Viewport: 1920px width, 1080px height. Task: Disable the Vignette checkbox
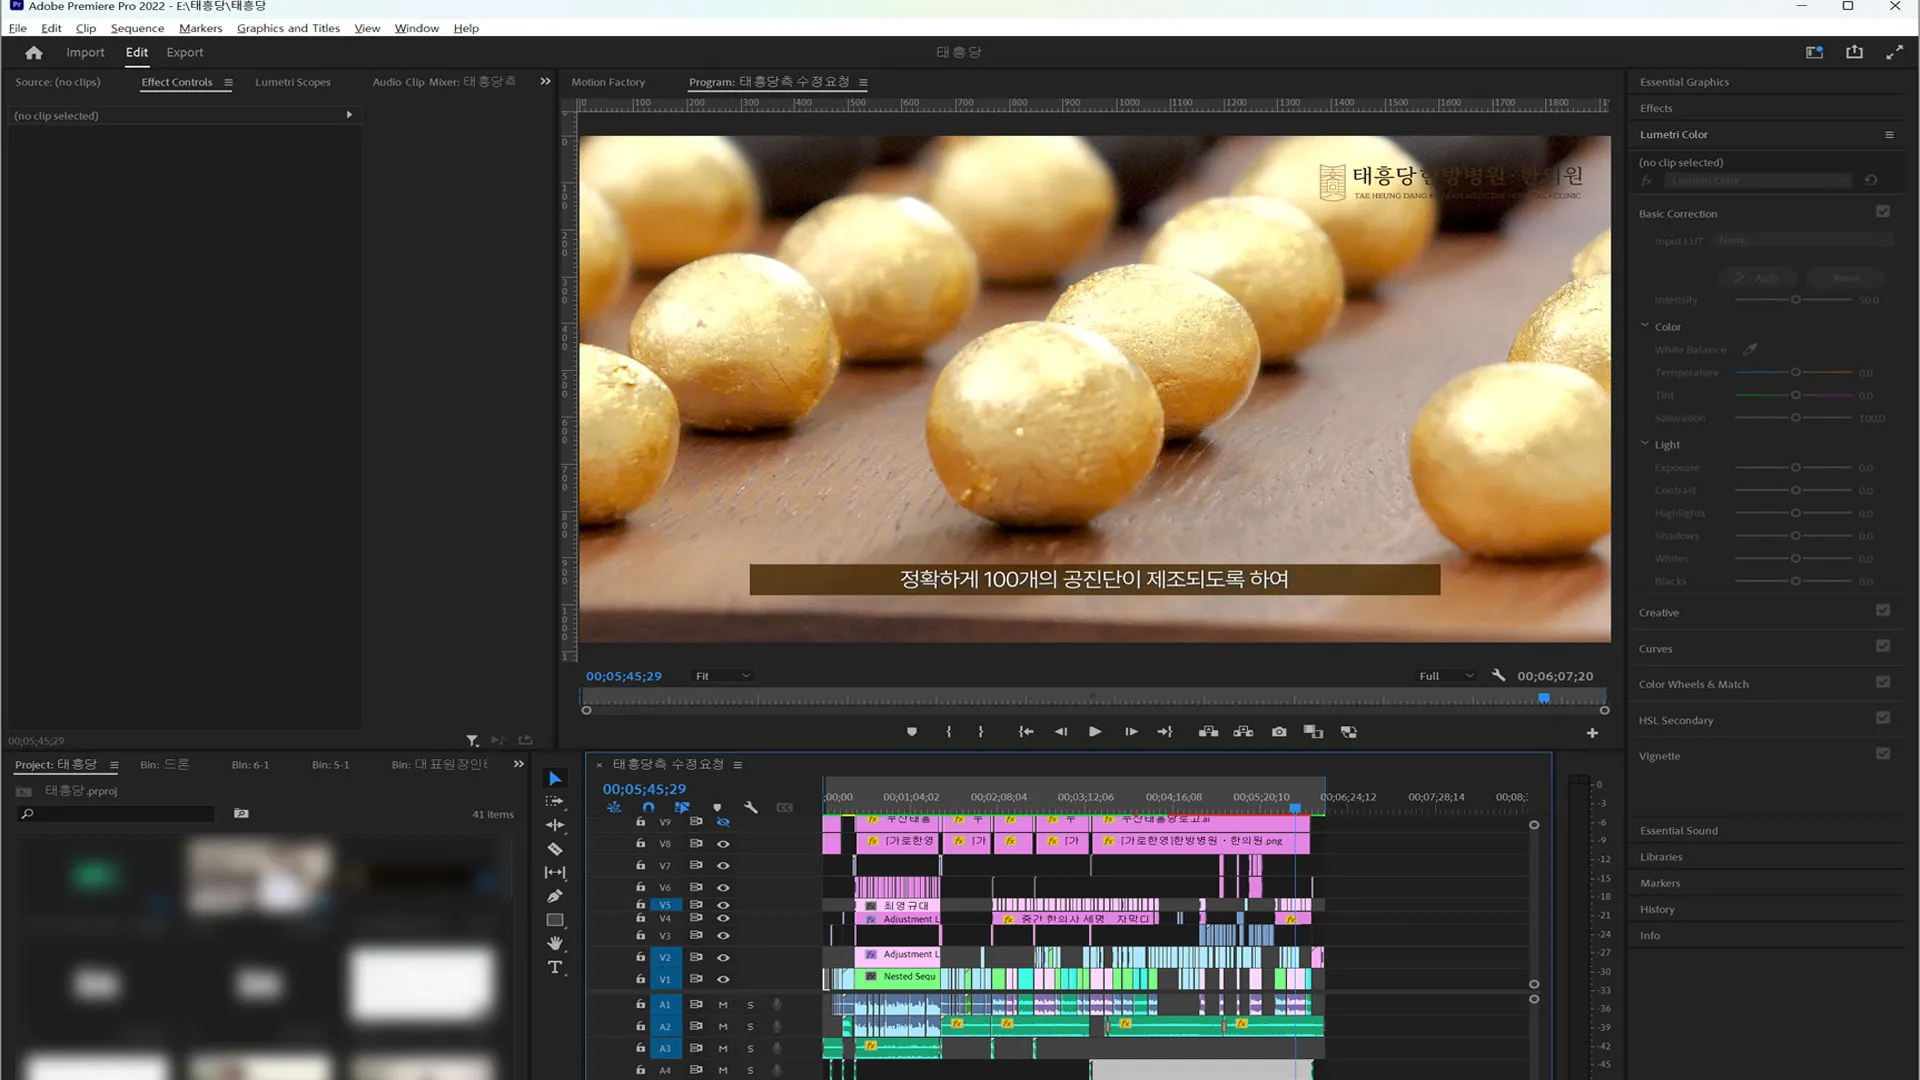(1883, 754)
